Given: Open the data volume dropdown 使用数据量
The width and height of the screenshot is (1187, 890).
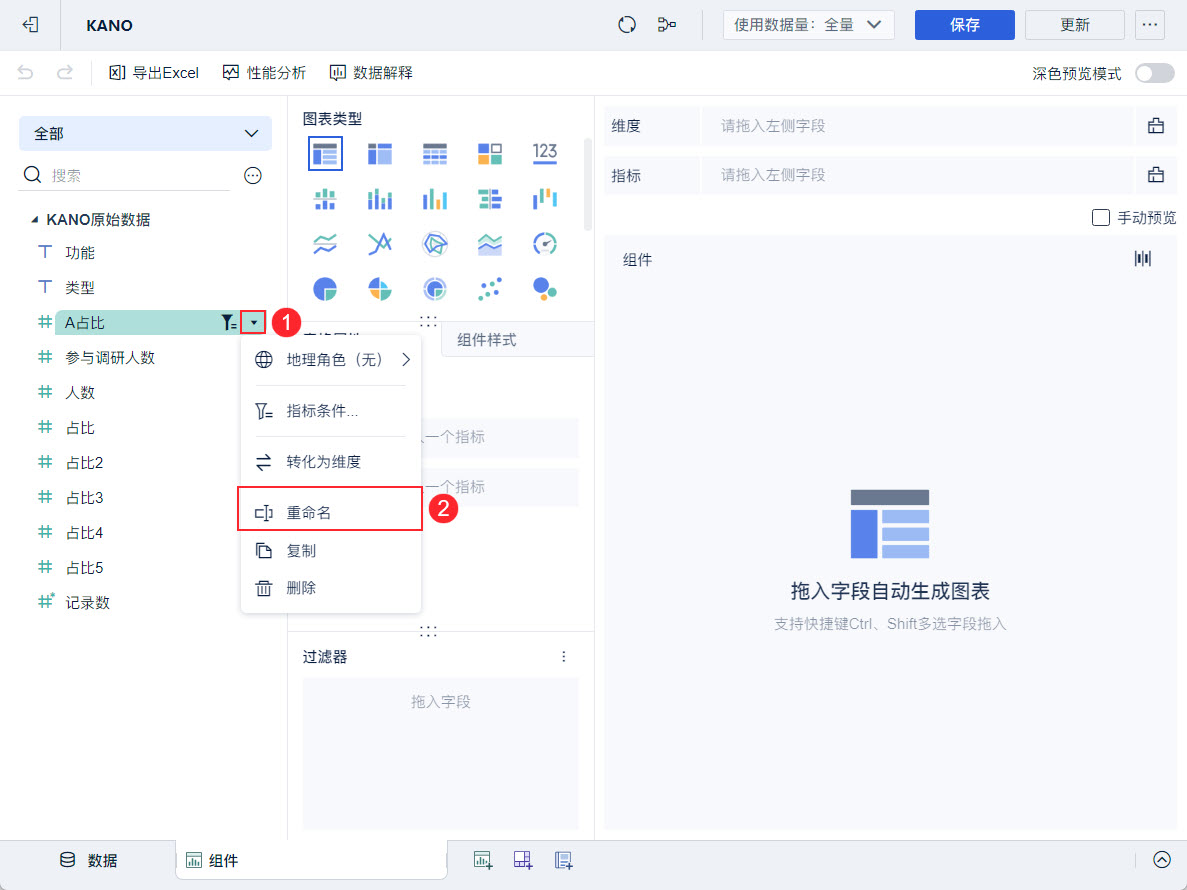Looking at the screenshot, I should point(808,25).
